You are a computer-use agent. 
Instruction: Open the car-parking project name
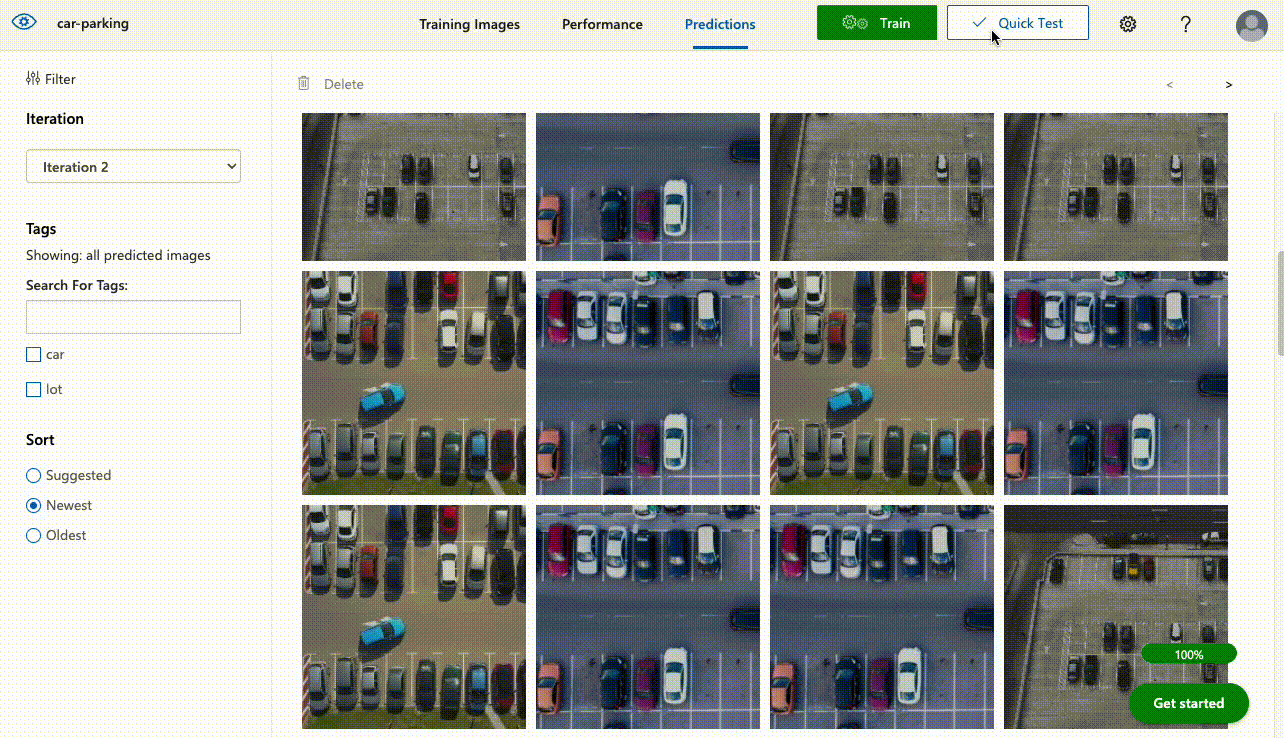click(91, 23)
